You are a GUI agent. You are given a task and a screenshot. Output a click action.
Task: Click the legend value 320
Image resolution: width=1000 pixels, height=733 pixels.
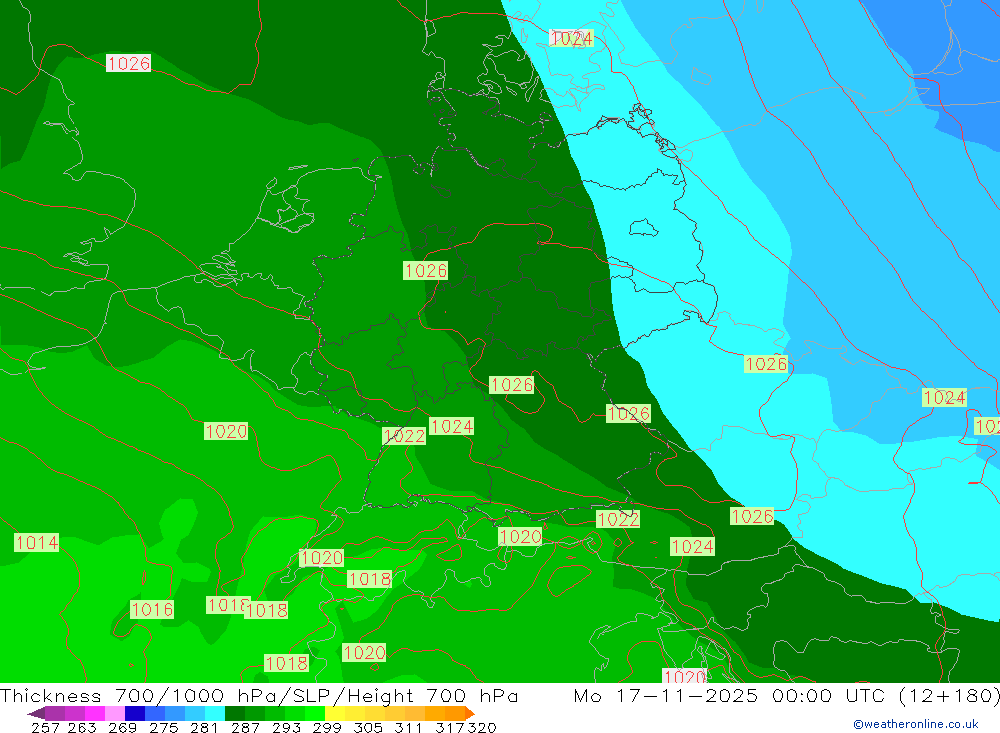[x=482, y=727]
